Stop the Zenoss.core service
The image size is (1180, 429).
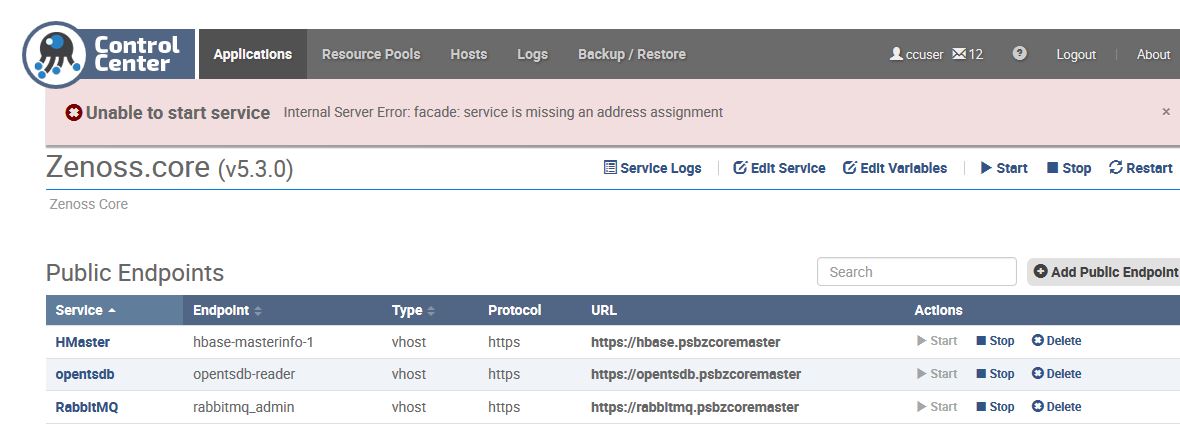[1068, 168]
